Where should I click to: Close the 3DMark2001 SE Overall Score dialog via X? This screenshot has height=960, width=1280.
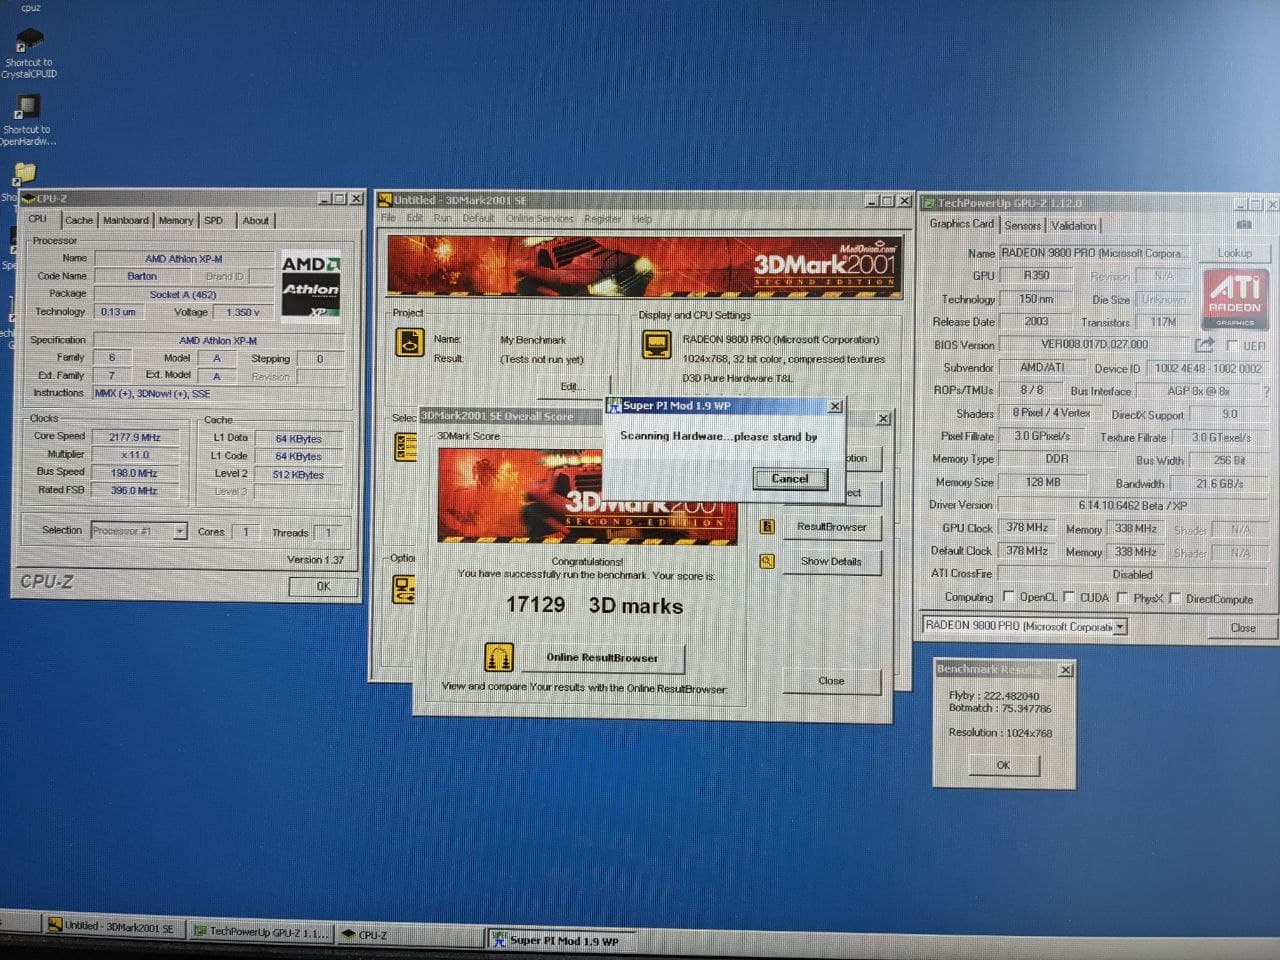(884, 418)
